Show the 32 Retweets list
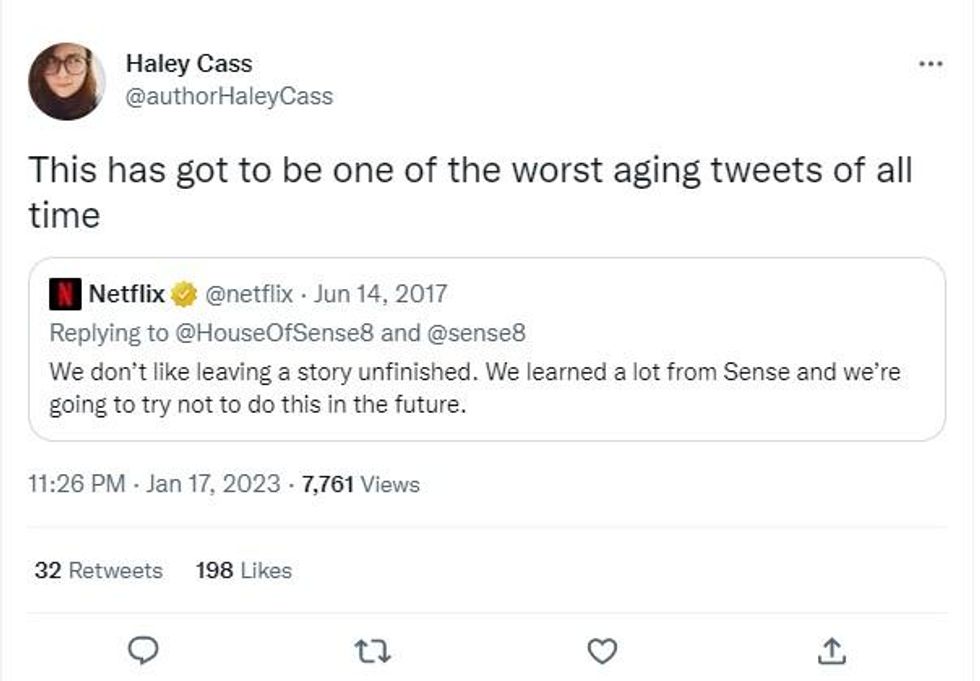This screenshot has width=980, height=681. [x=98, y=570]
